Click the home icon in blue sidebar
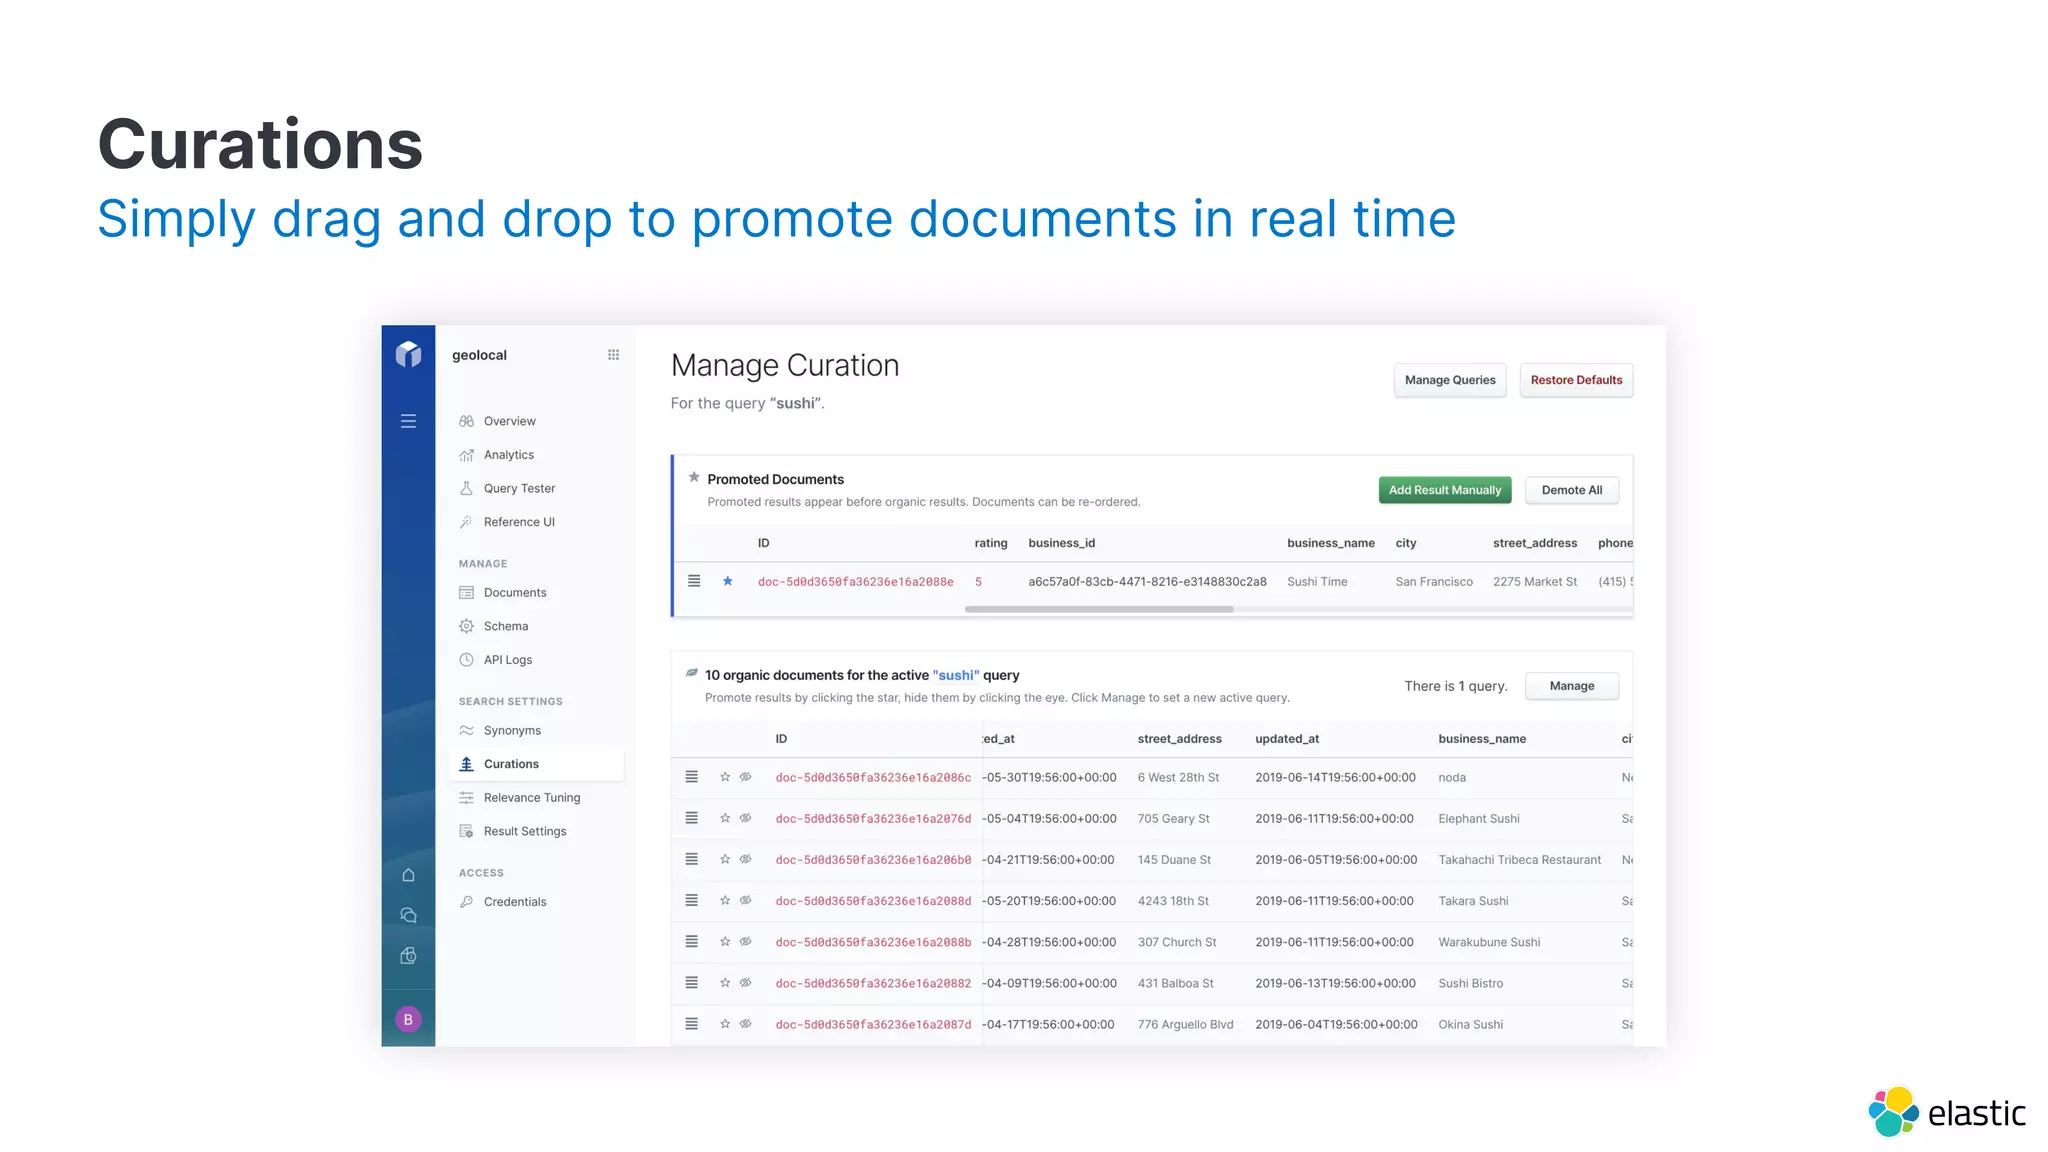This screenshot has width=2048, height=1152. (408, 875)
